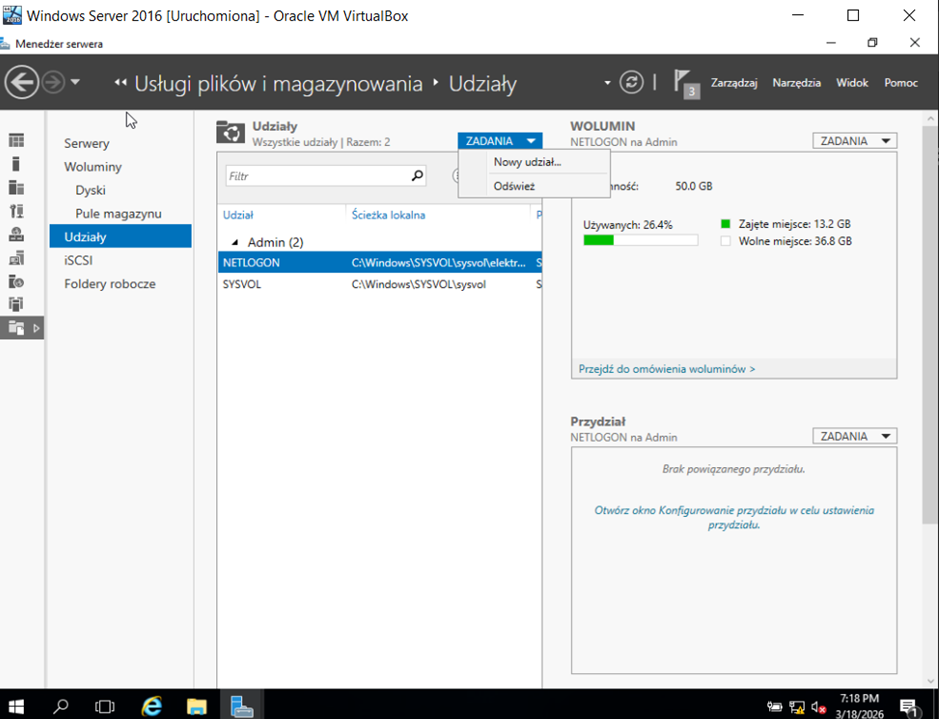The width and height of the screenshot is (939, 719).
Task: Open the notifications flag icon
Action: (684, 82)
